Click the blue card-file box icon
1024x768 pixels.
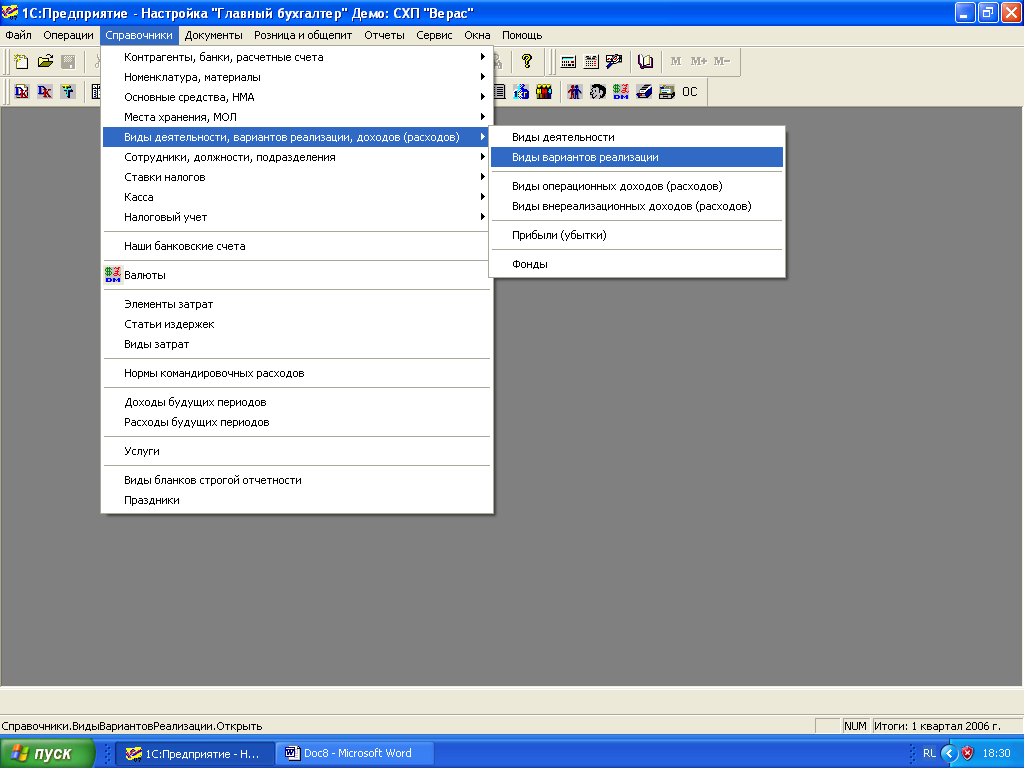tap(644, 91)
